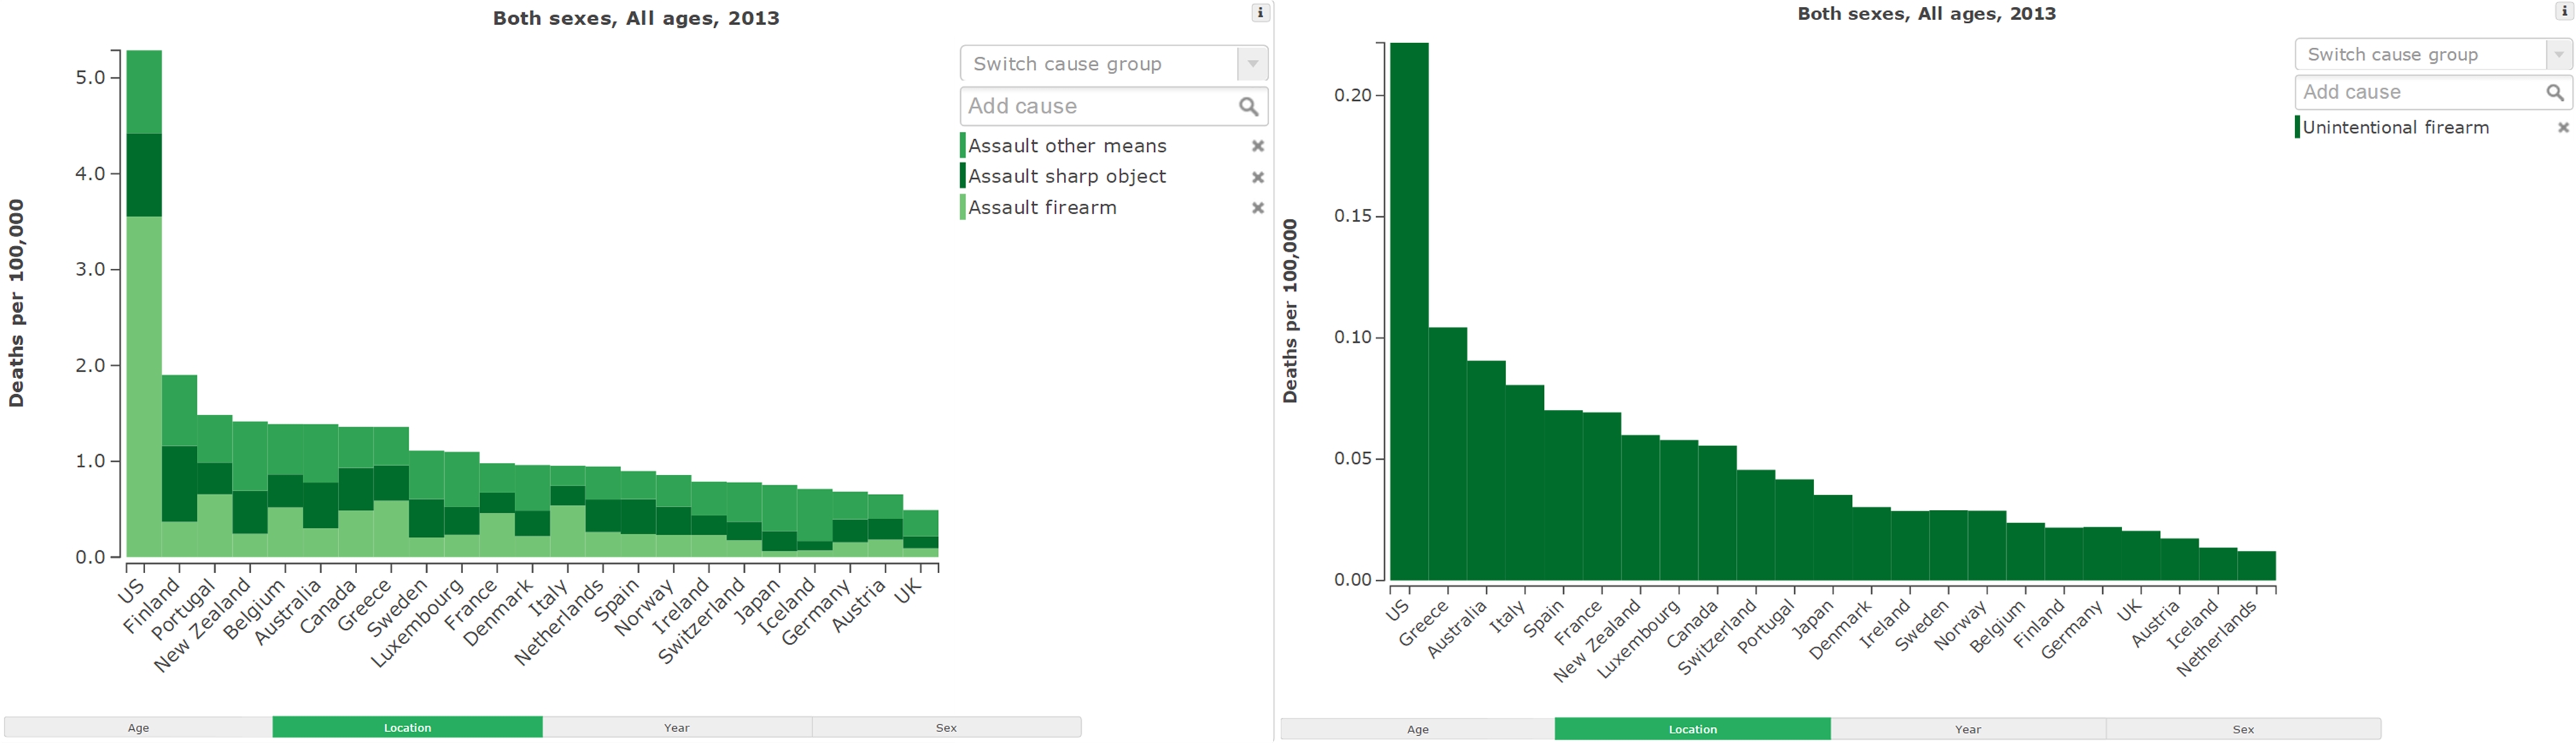Screen dimensions: 2576x743
Task: Click Unintentional firearm color swatch
Action: click(2297, 127)
